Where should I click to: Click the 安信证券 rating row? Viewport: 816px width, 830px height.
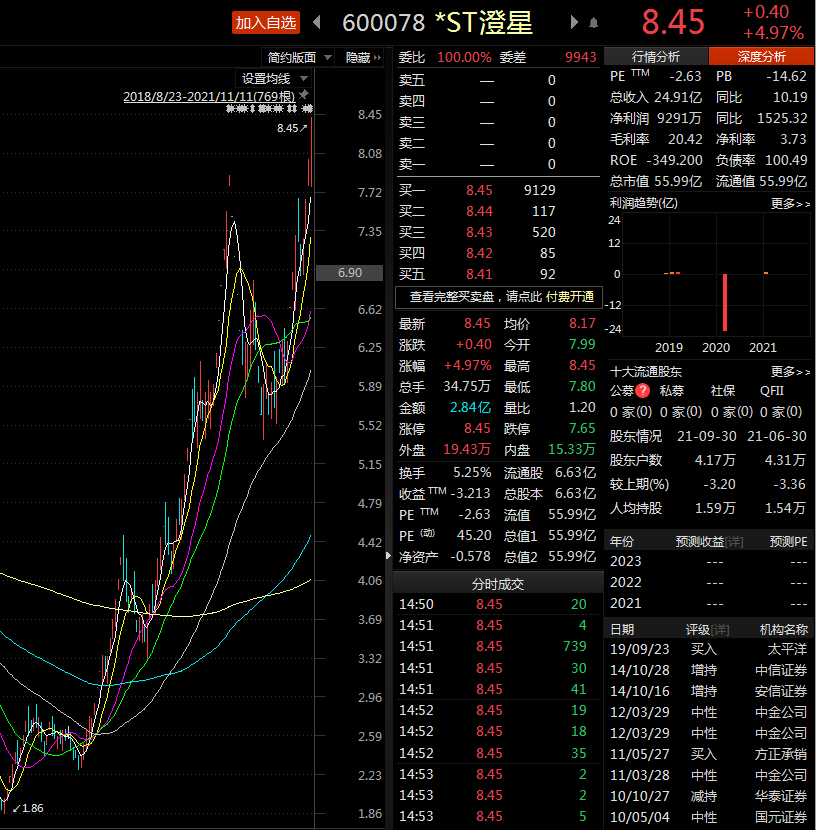point(709,691)
